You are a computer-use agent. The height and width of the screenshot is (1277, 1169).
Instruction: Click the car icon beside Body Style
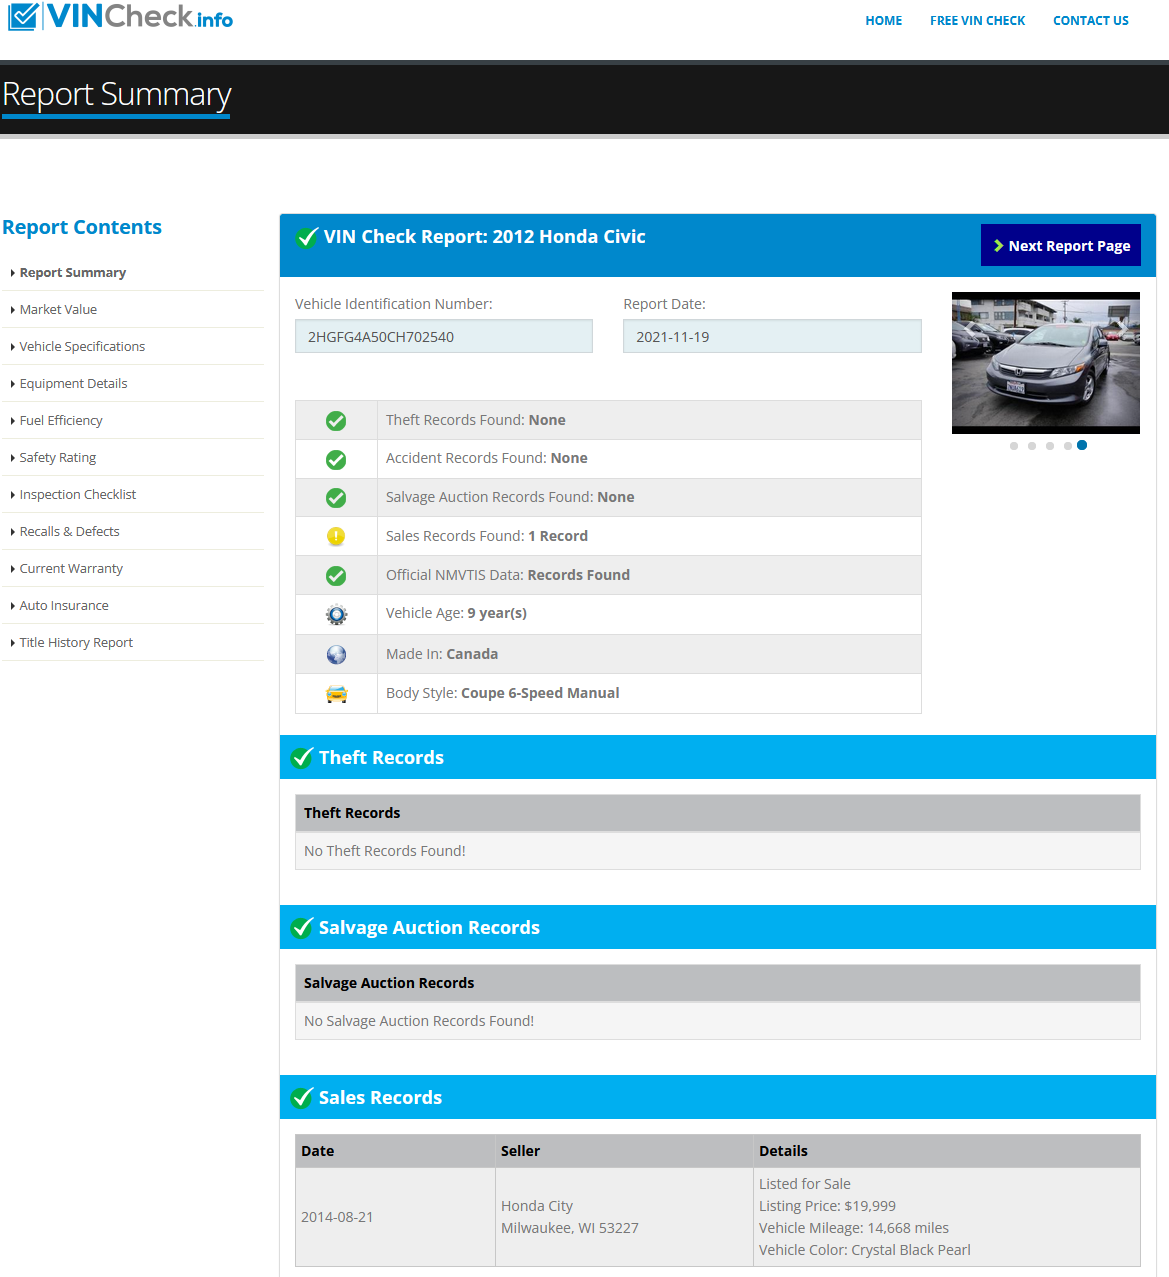(336, 694)
